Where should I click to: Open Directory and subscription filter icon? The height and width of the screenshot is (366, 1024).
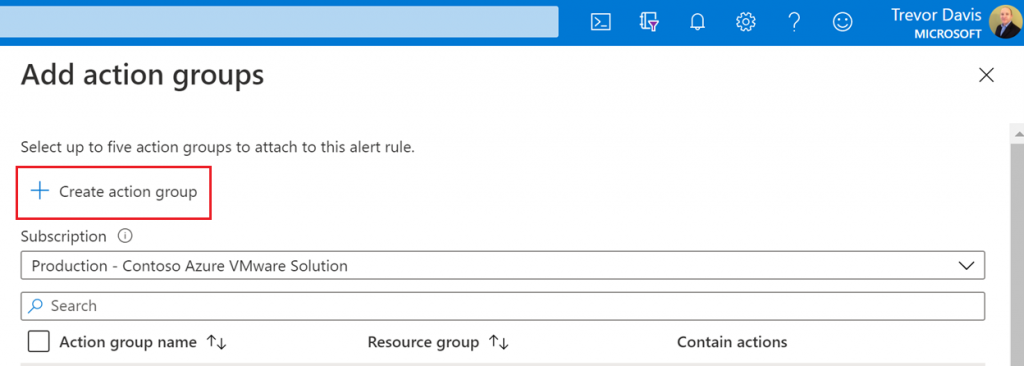point(649,22)
